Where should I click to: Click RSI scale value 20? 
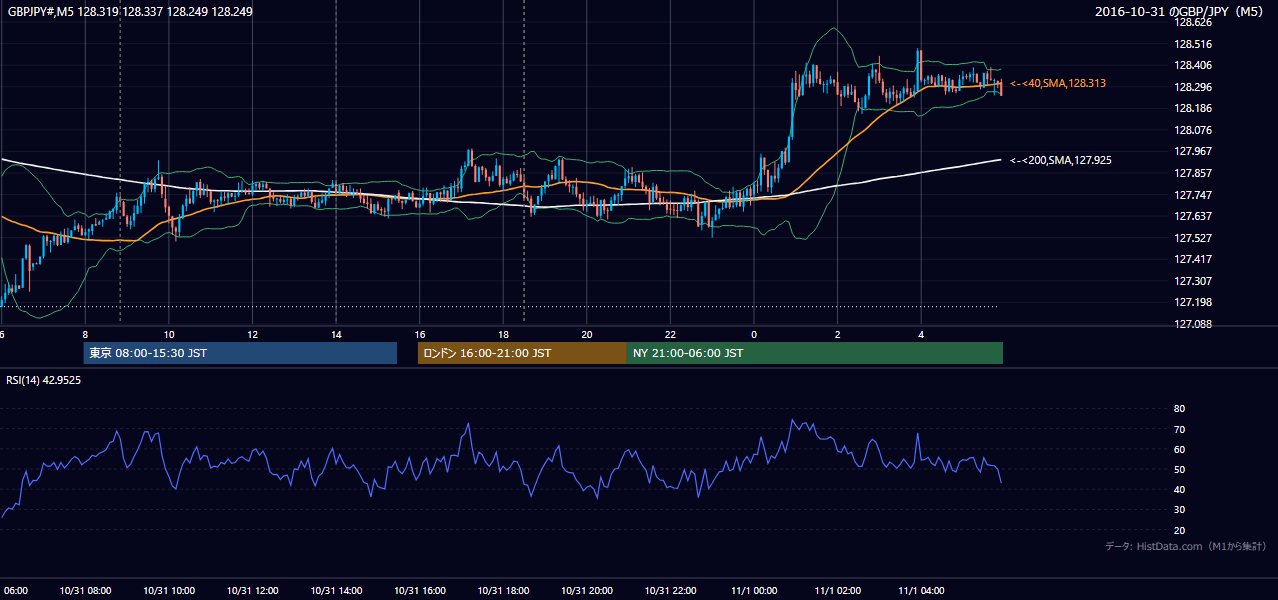tap(1179, 531)
